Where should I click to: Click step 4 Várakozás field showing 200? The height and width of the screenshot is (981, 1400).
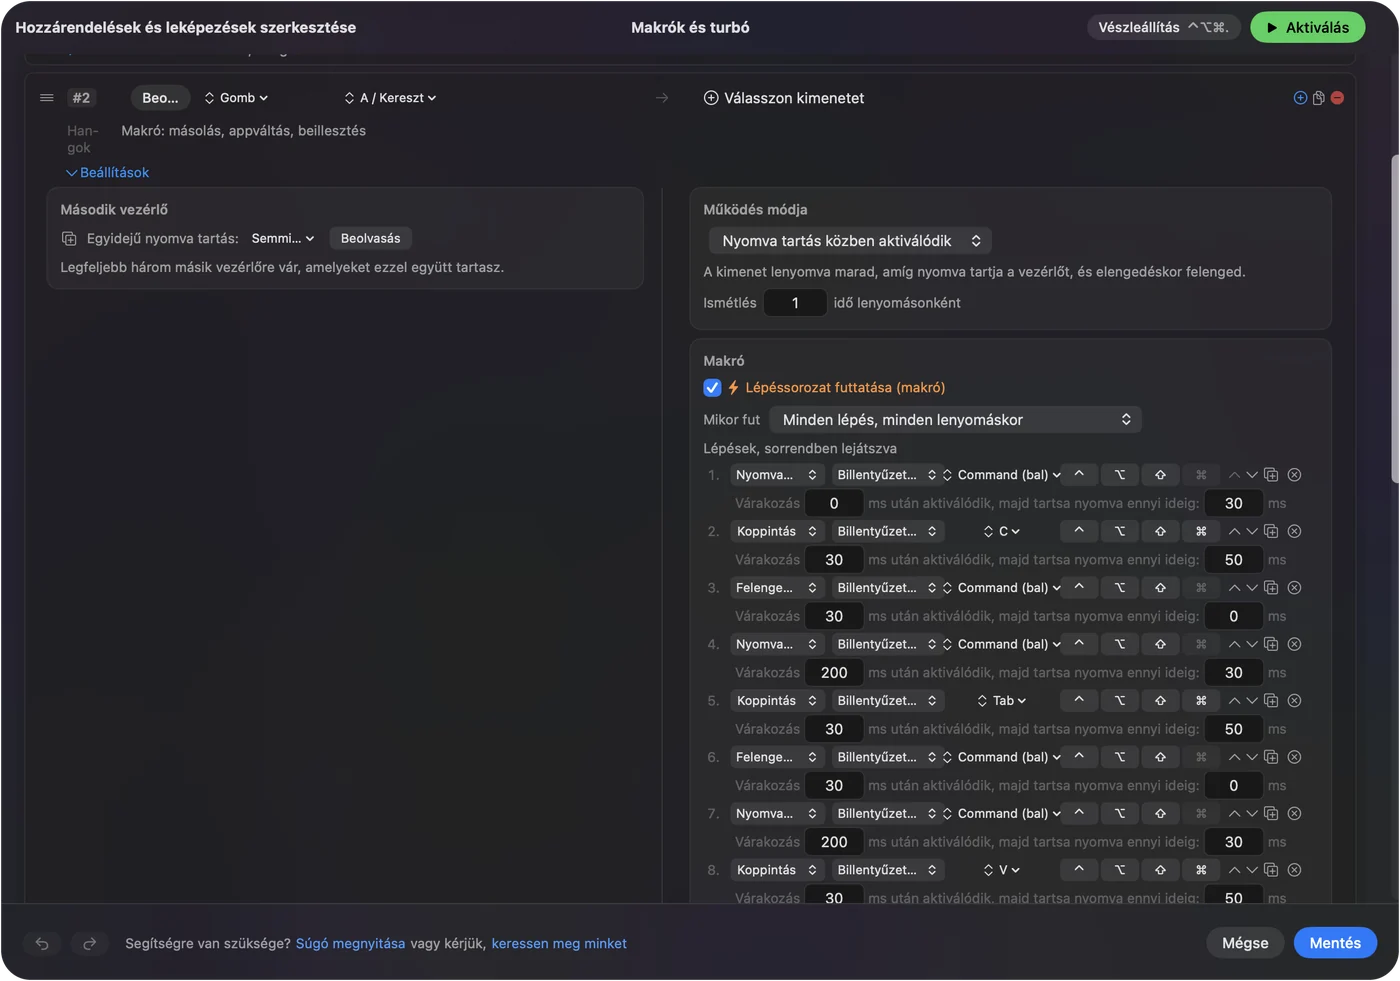click(x=834, y=673)
